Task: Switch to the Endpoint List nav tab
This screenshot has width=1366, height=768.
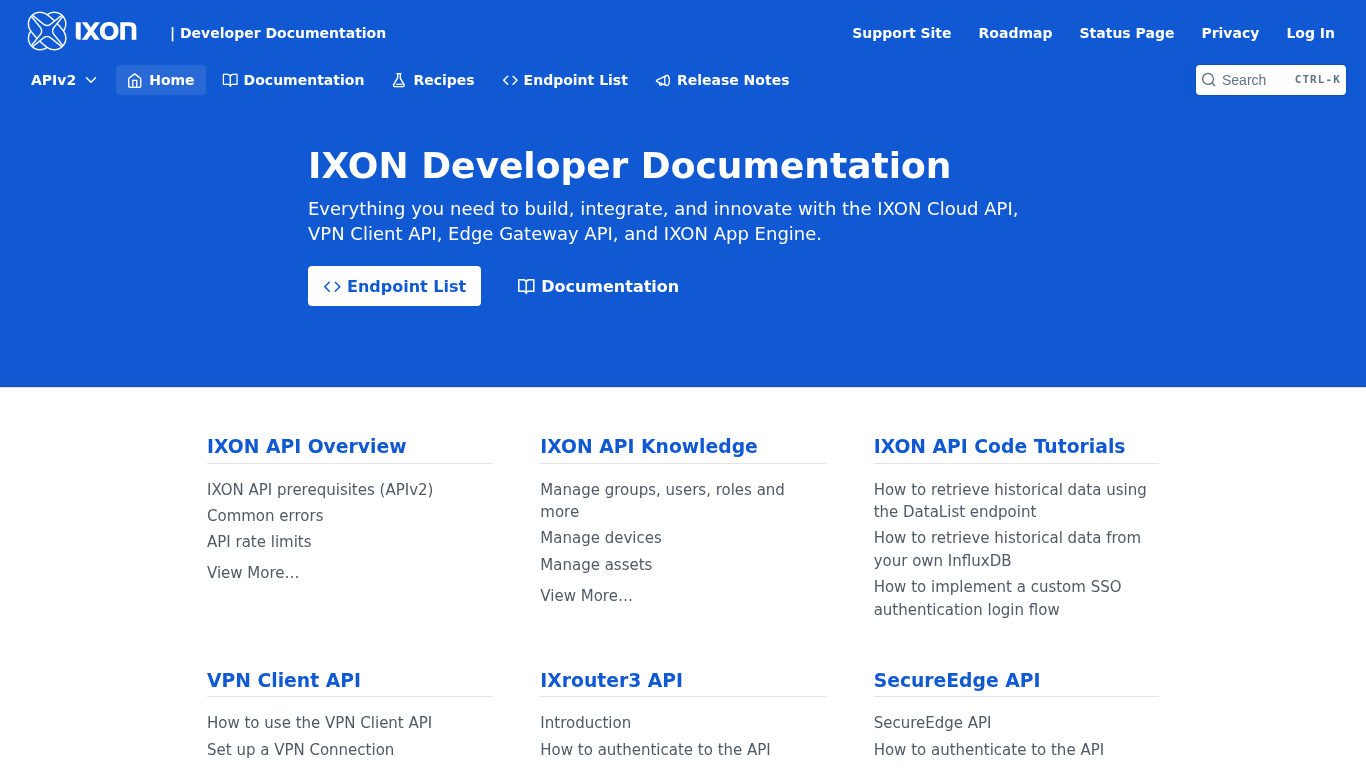Action: coord(565,80)
